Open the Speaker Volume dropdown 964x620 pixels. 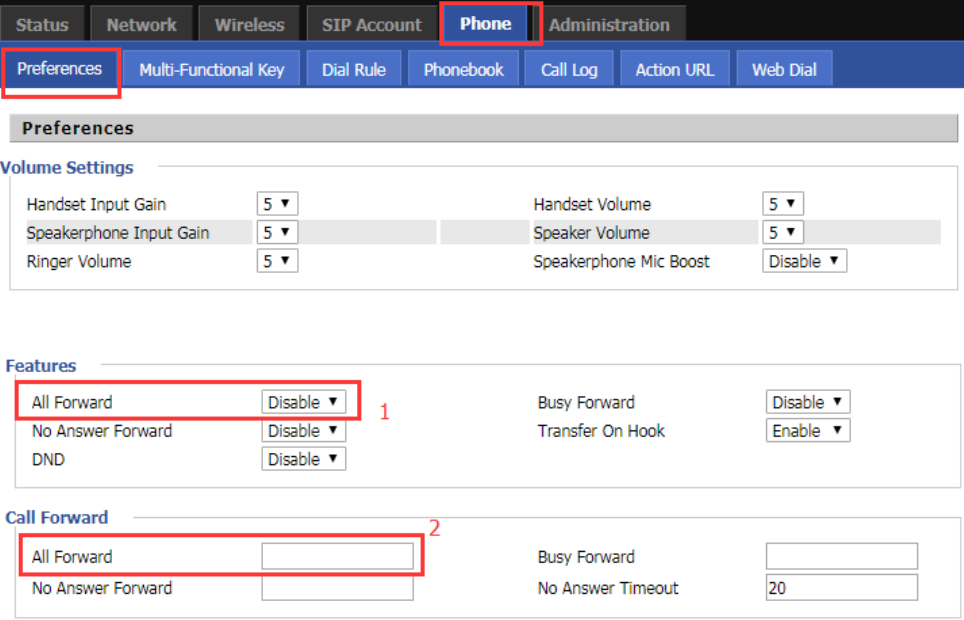pyautogui.click(x=782, y=233)
